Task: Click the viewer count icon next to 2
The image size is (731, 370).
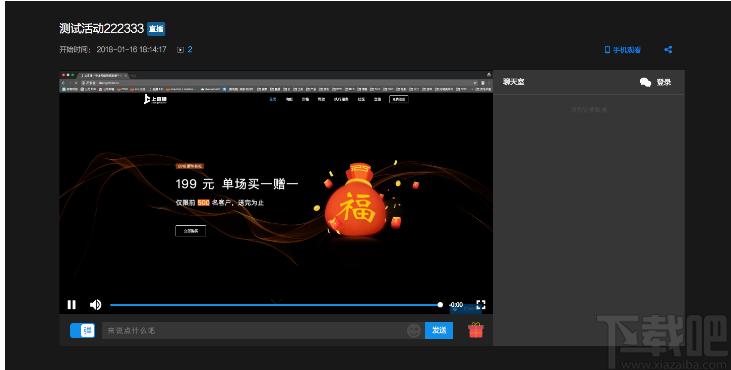Action: [x=180, y=50]
